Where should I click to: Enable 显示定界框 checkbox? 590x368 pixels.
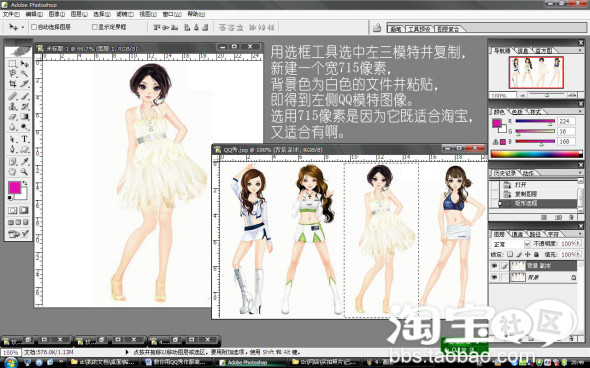[x=95, y=27]
